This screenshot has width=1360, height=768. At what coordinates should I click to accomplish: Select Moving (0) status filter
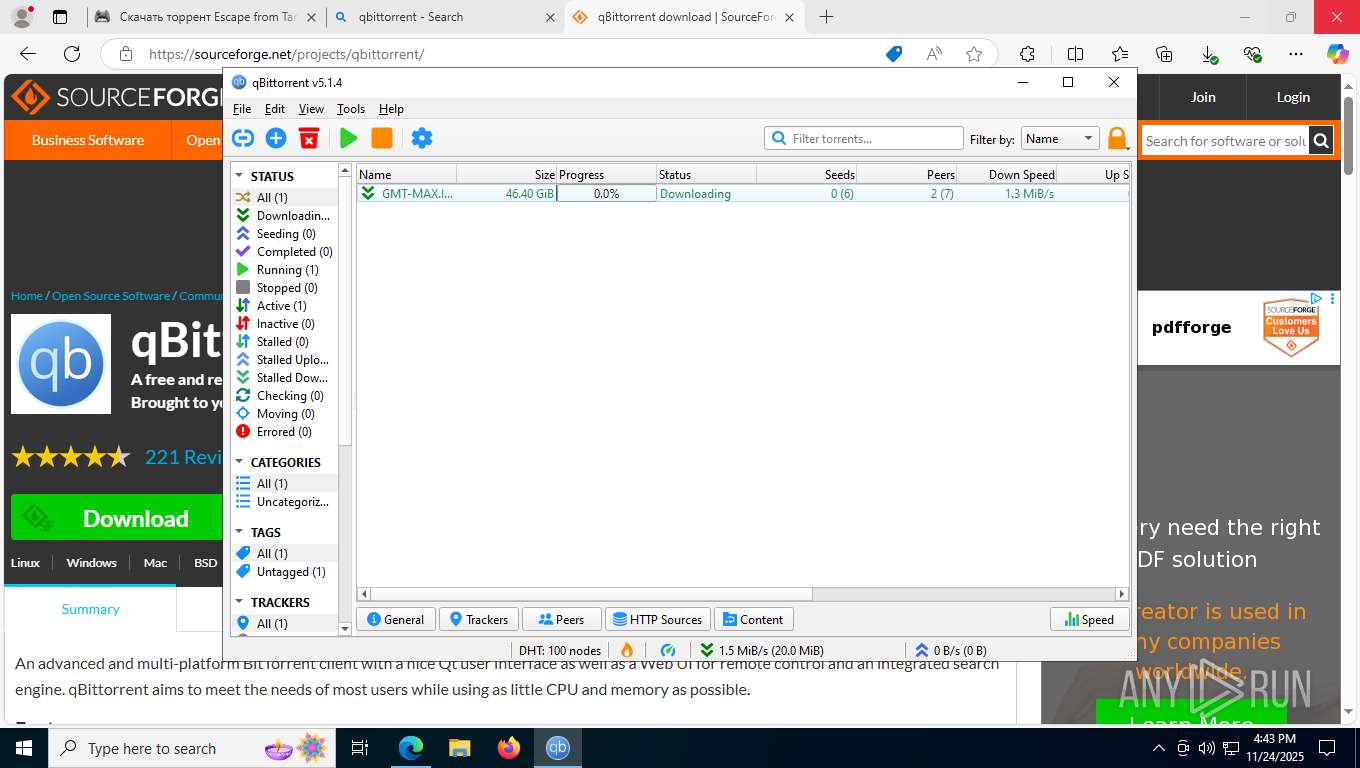pyautogui.click(x=284, y=413)
